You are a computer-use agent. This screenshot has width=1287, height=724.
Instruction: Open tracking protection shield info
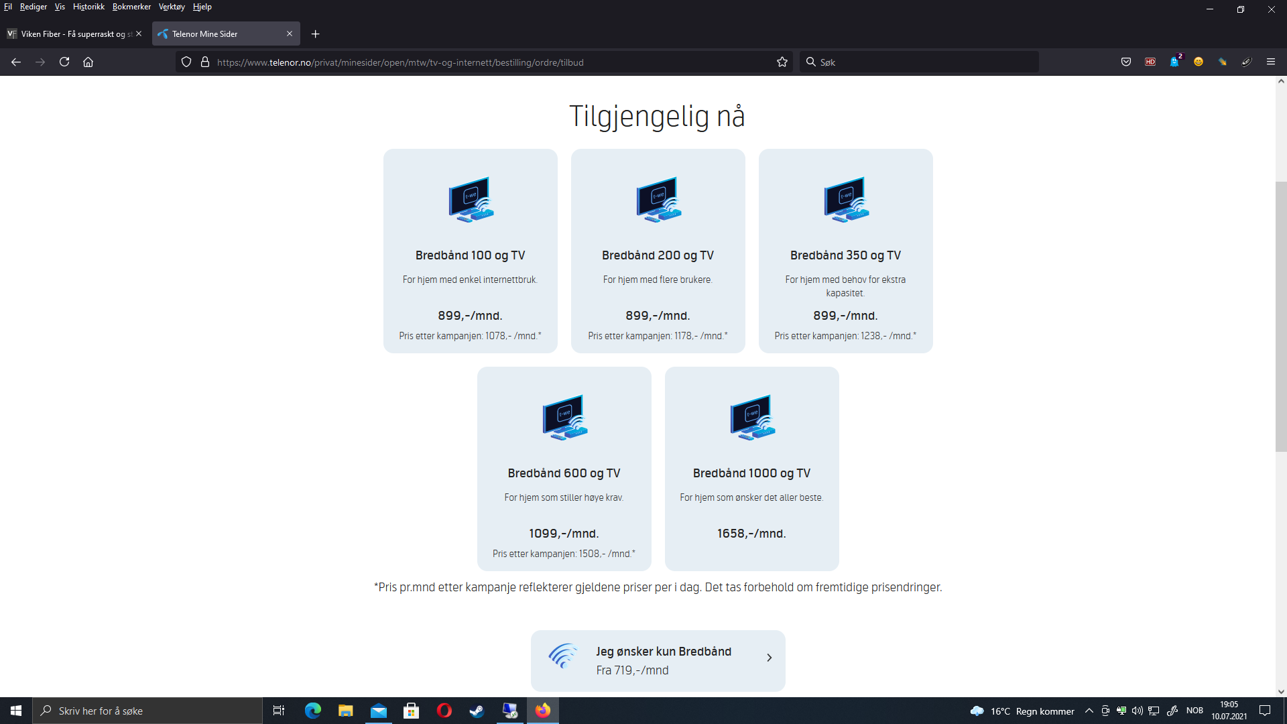click(186, 62)
